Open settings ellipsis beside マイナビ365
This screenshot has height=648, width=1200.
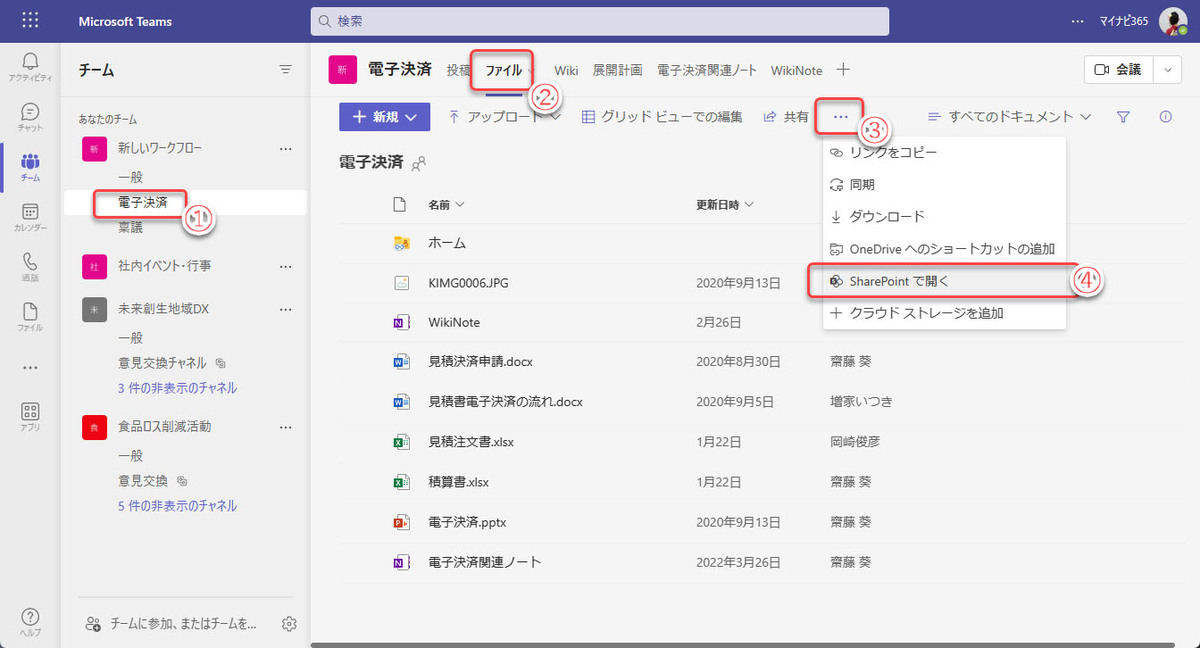tap(1077, 21)
